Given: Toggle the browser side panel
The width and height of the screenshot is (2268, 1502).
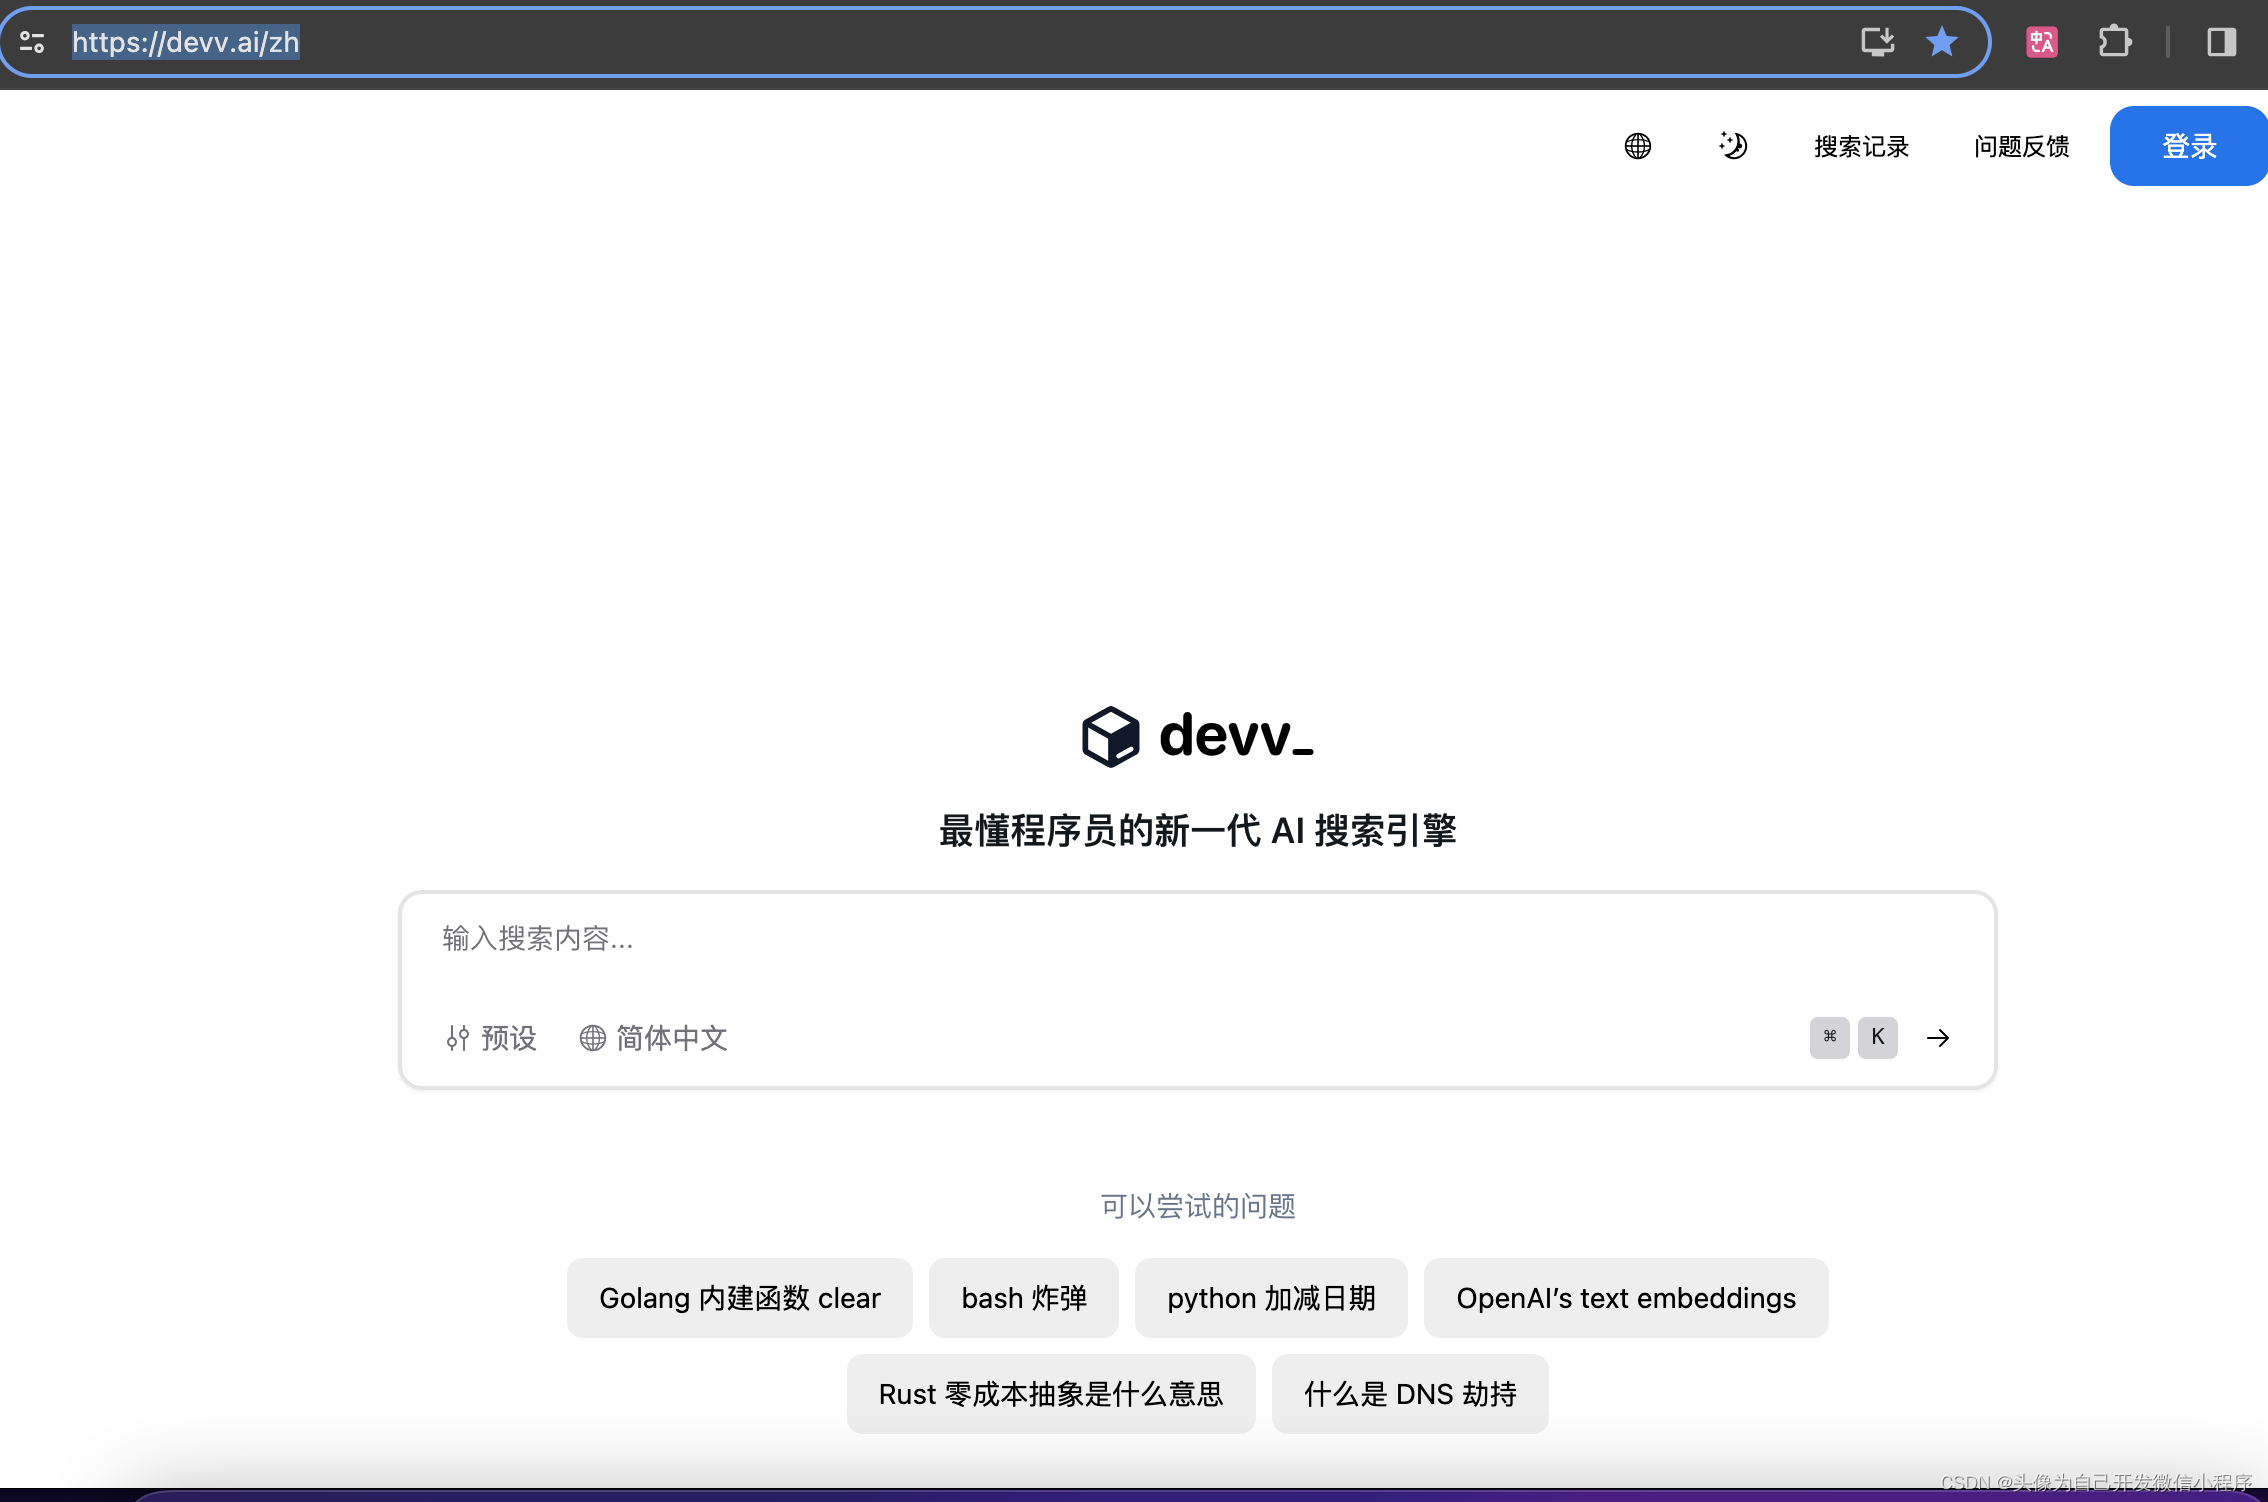Looking at the screenshot, I should 2221,42.
